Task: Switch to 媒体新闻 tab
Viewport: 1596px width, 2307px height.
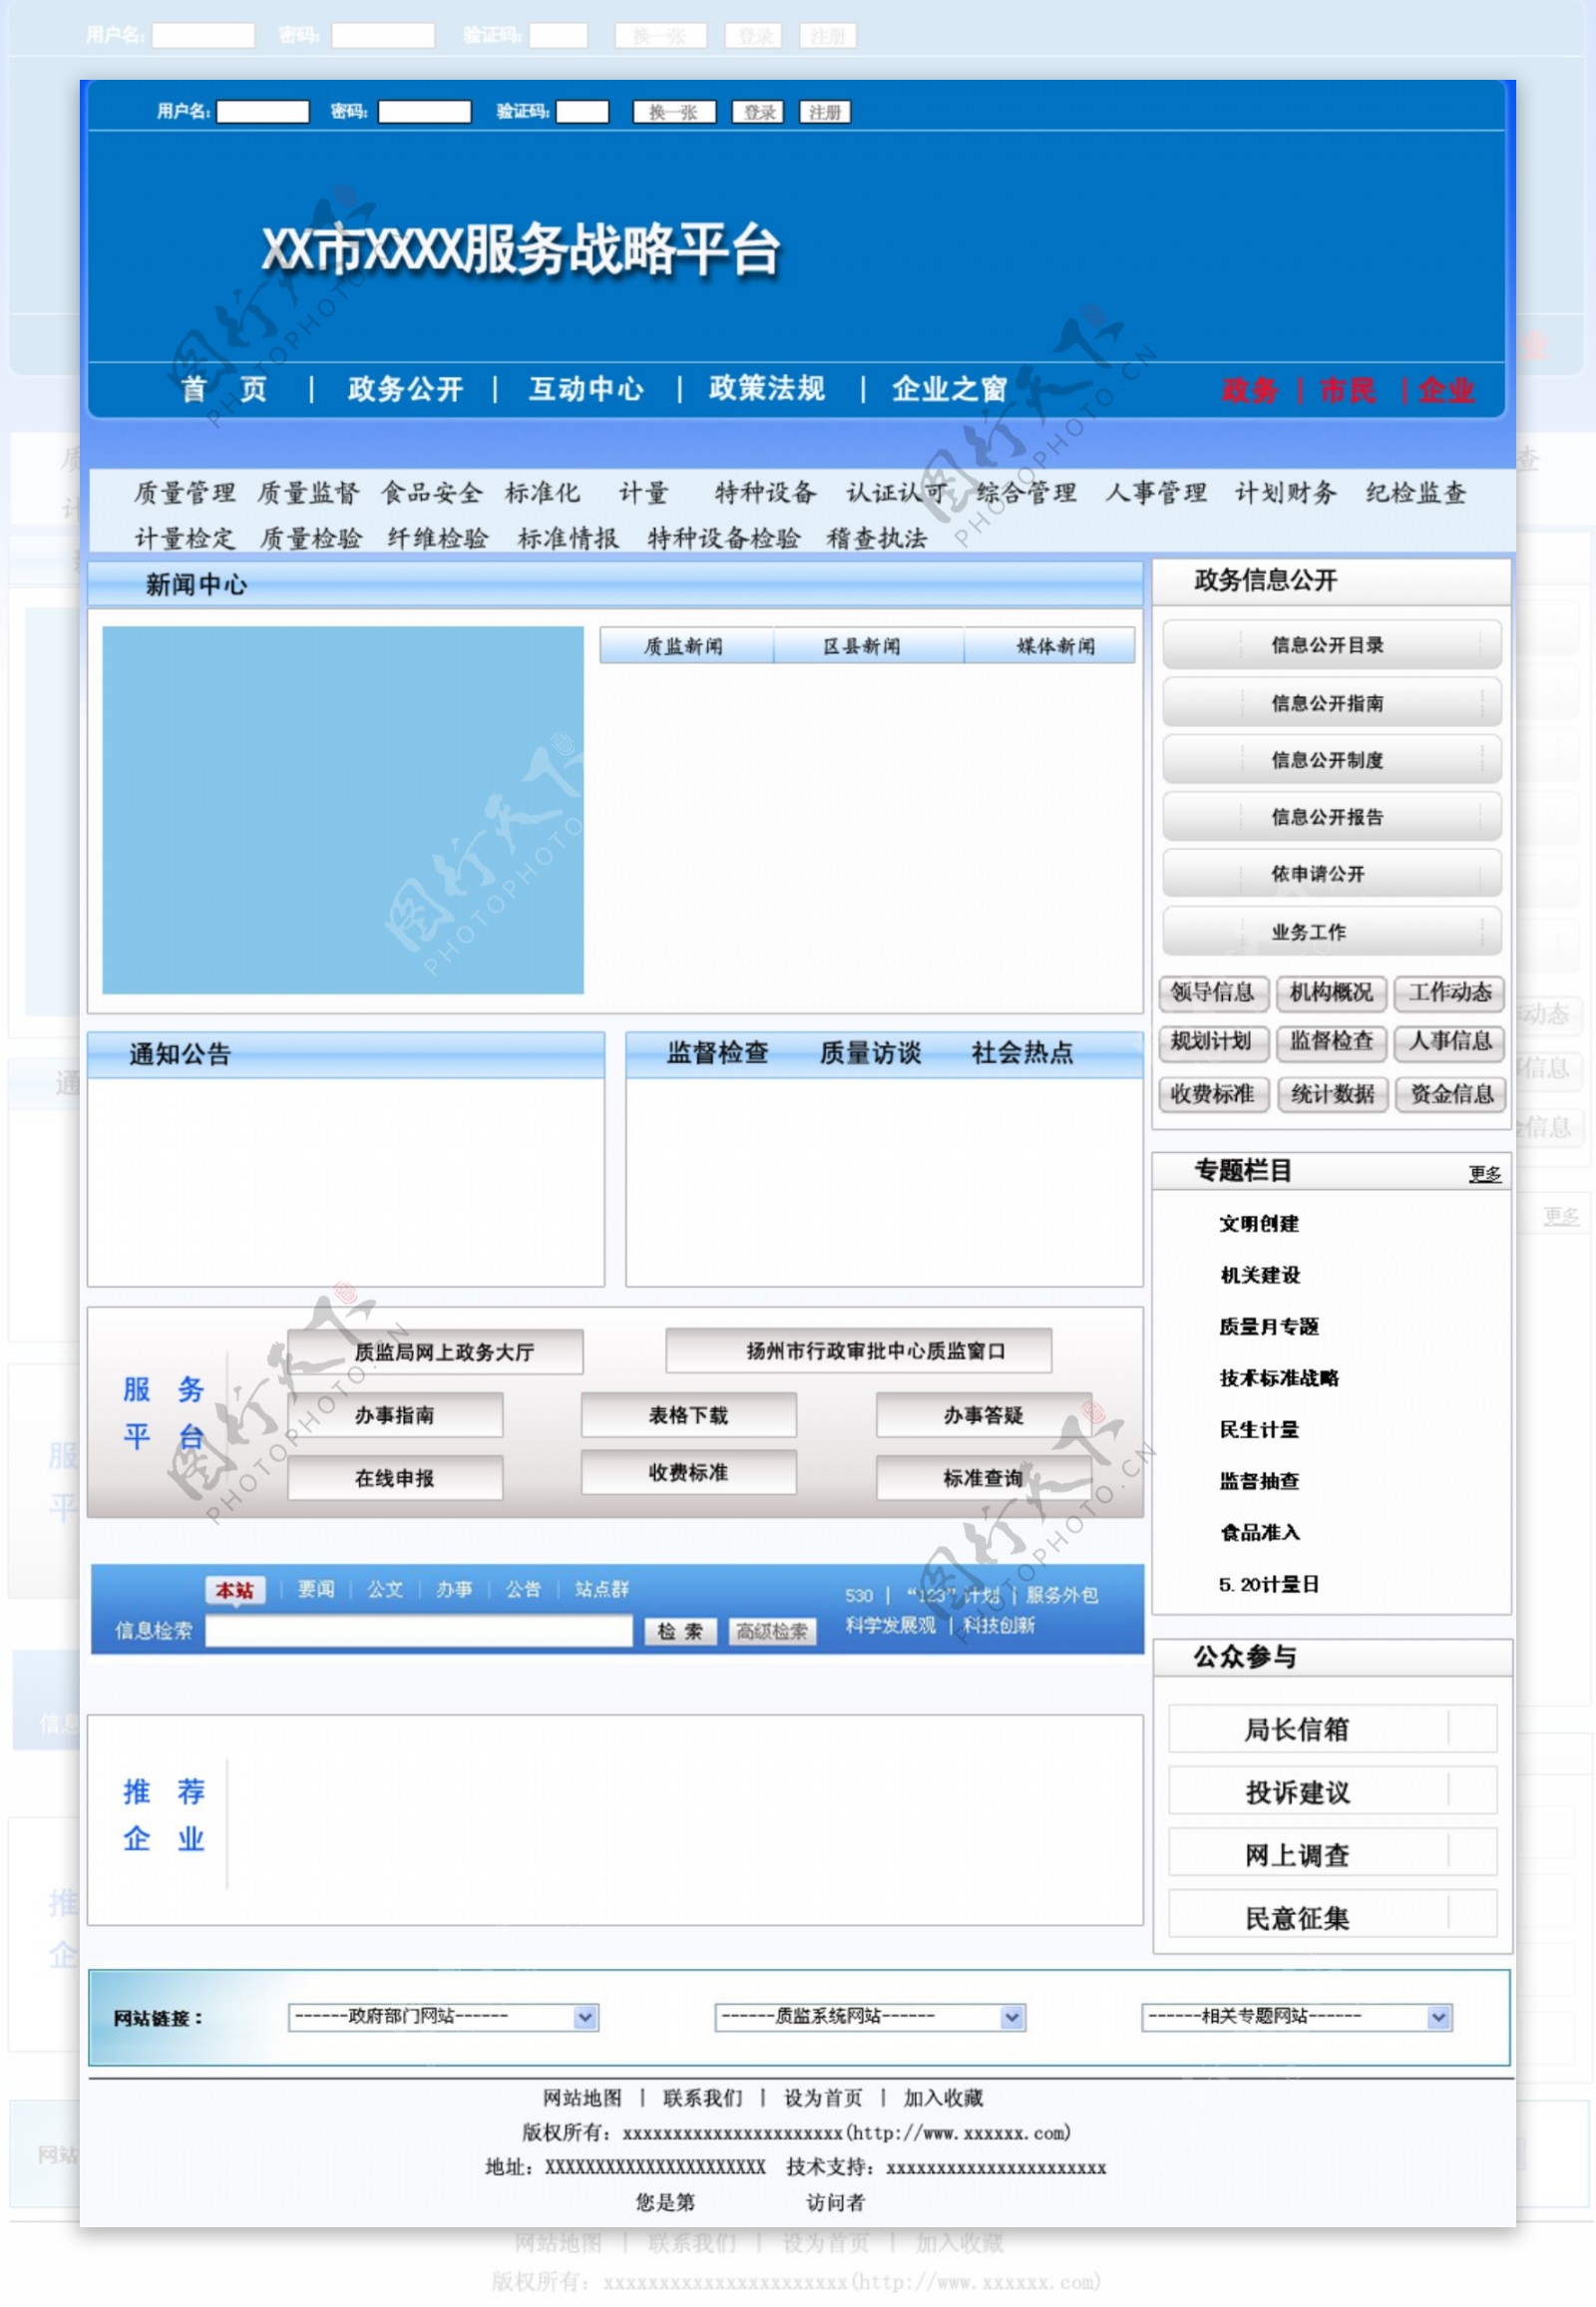Action: [x=1050, y=645]
